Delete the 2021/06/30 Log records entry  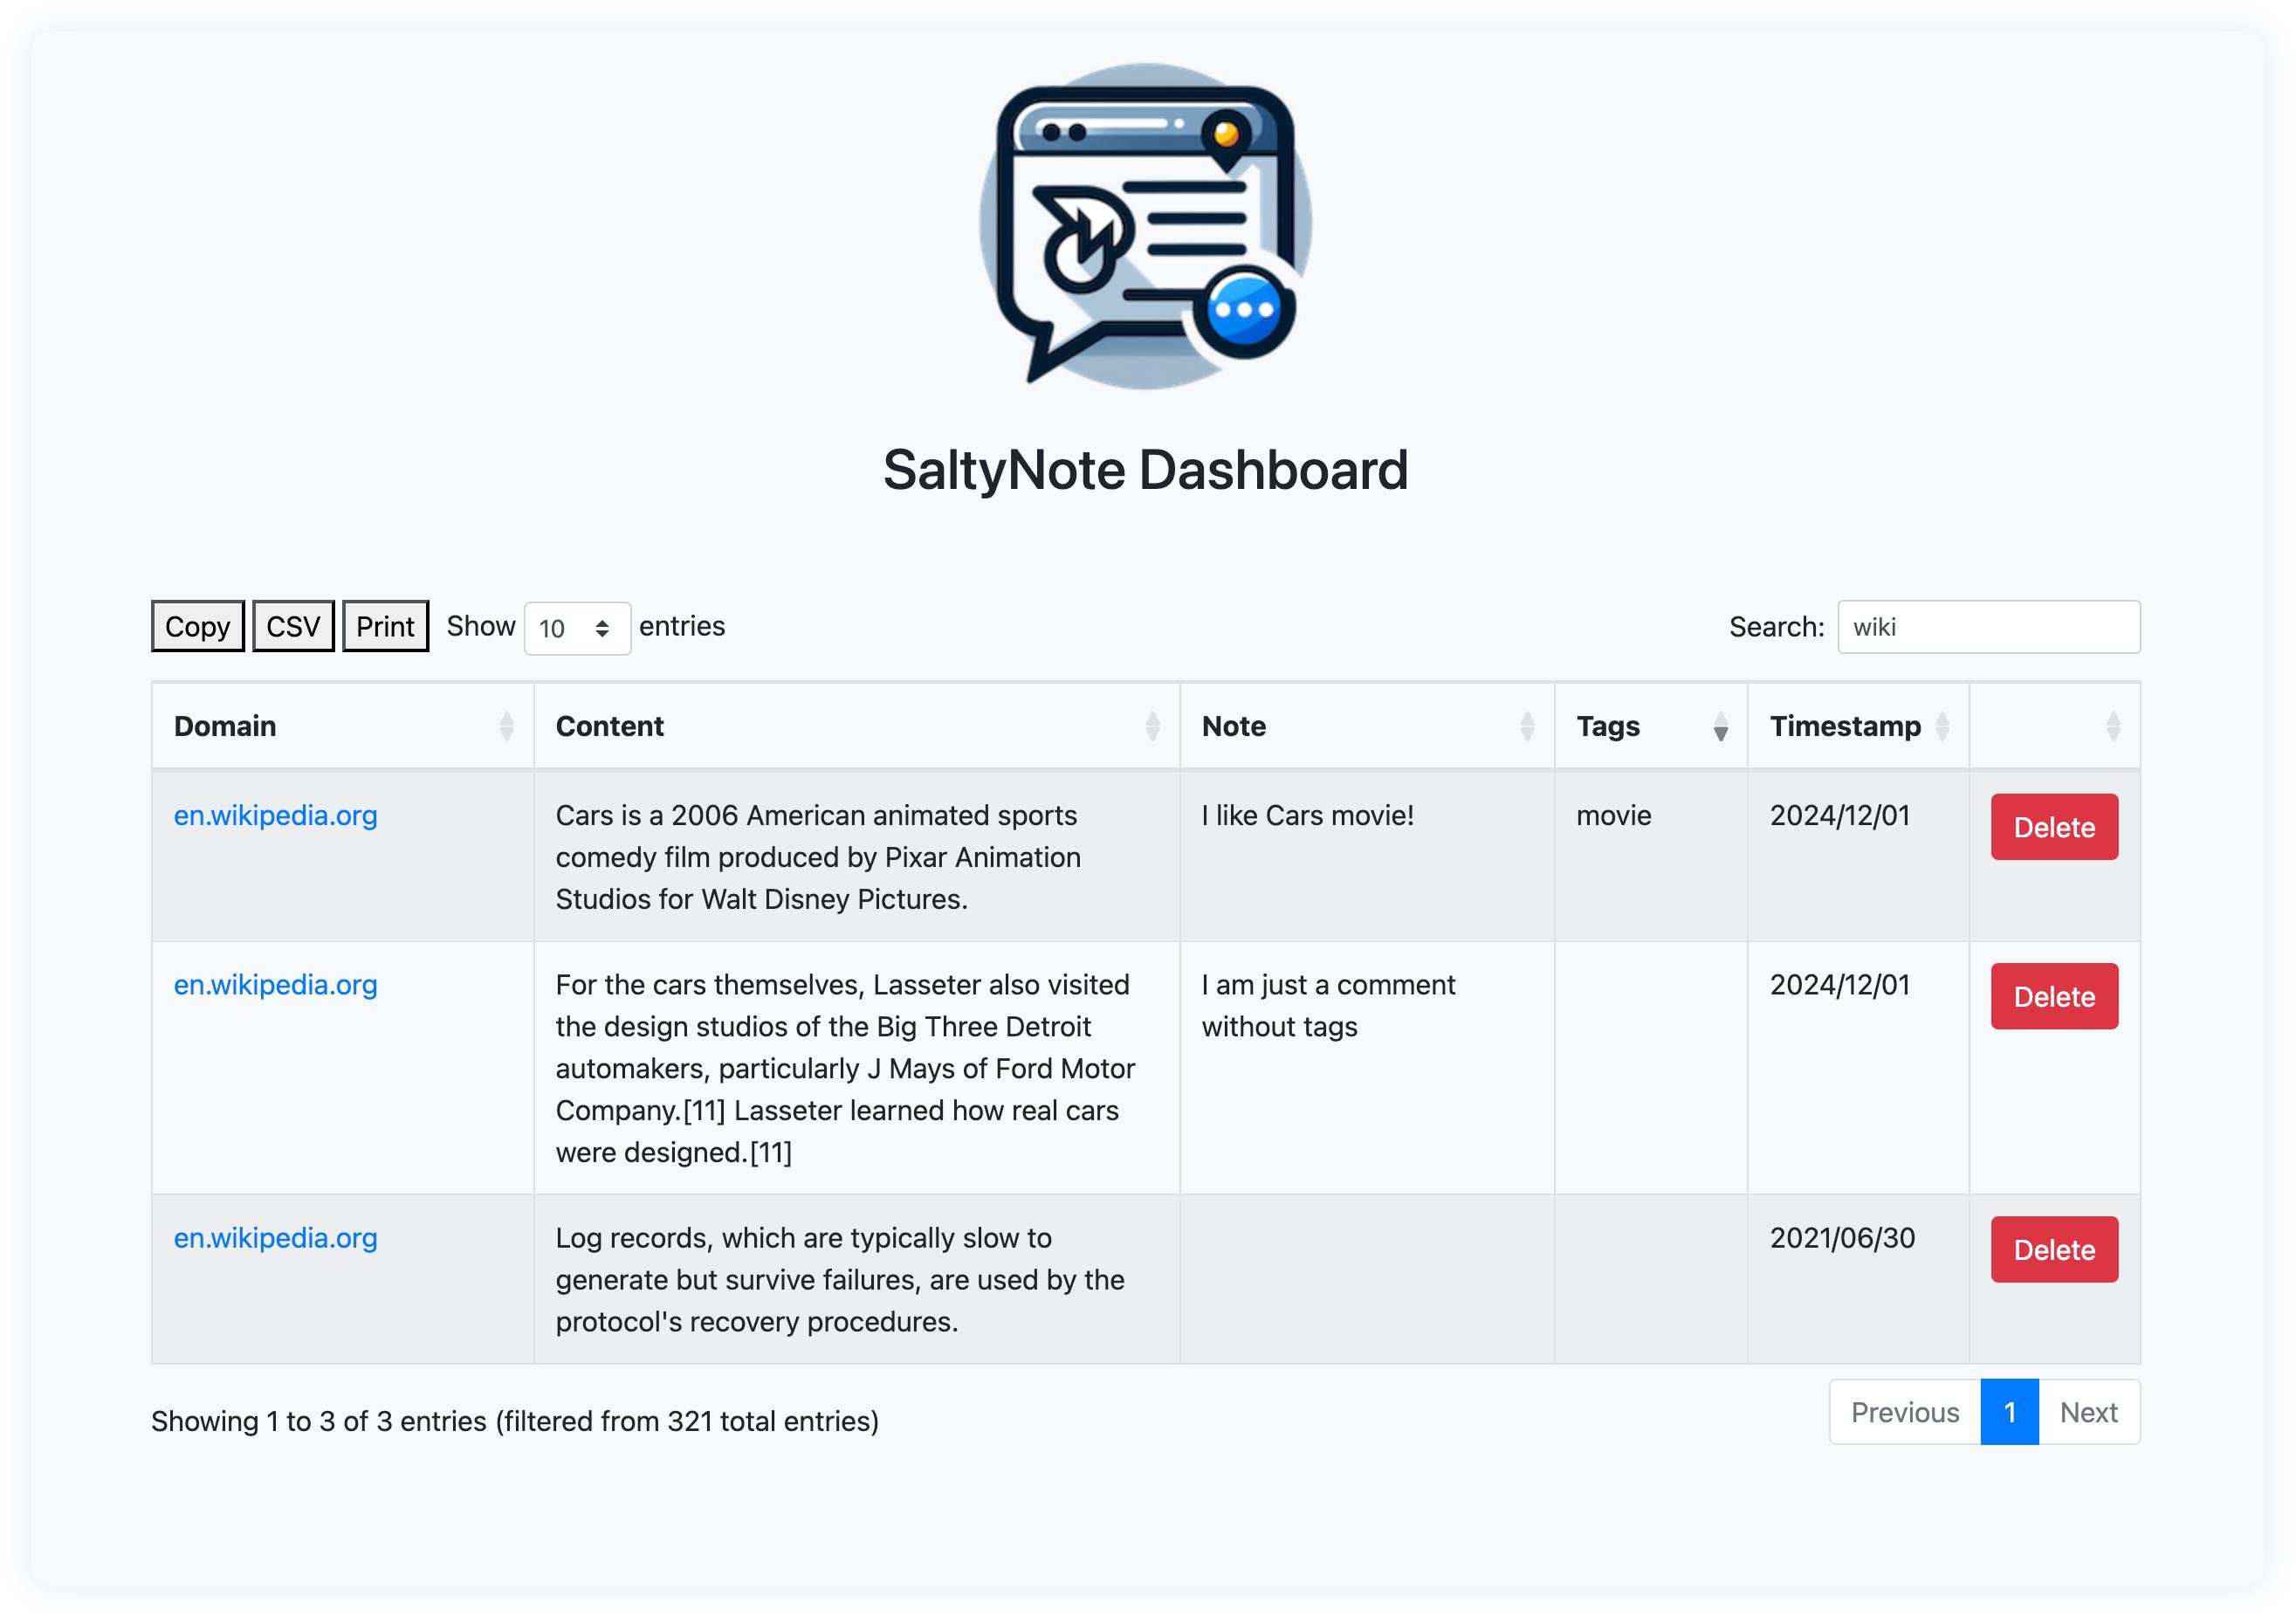click(2053, 1249)
